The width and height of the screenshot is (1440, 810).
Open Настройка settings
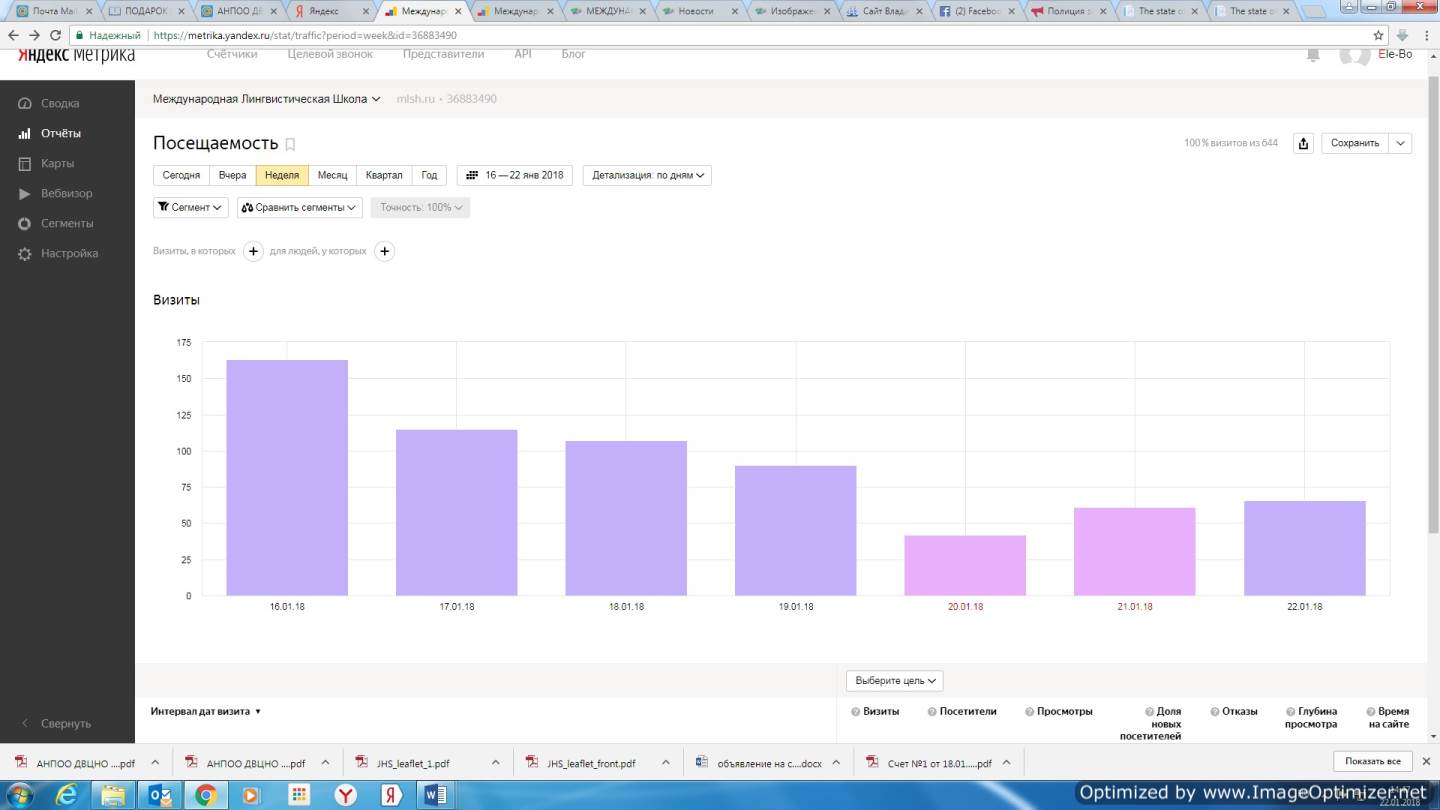click(69, 253)
